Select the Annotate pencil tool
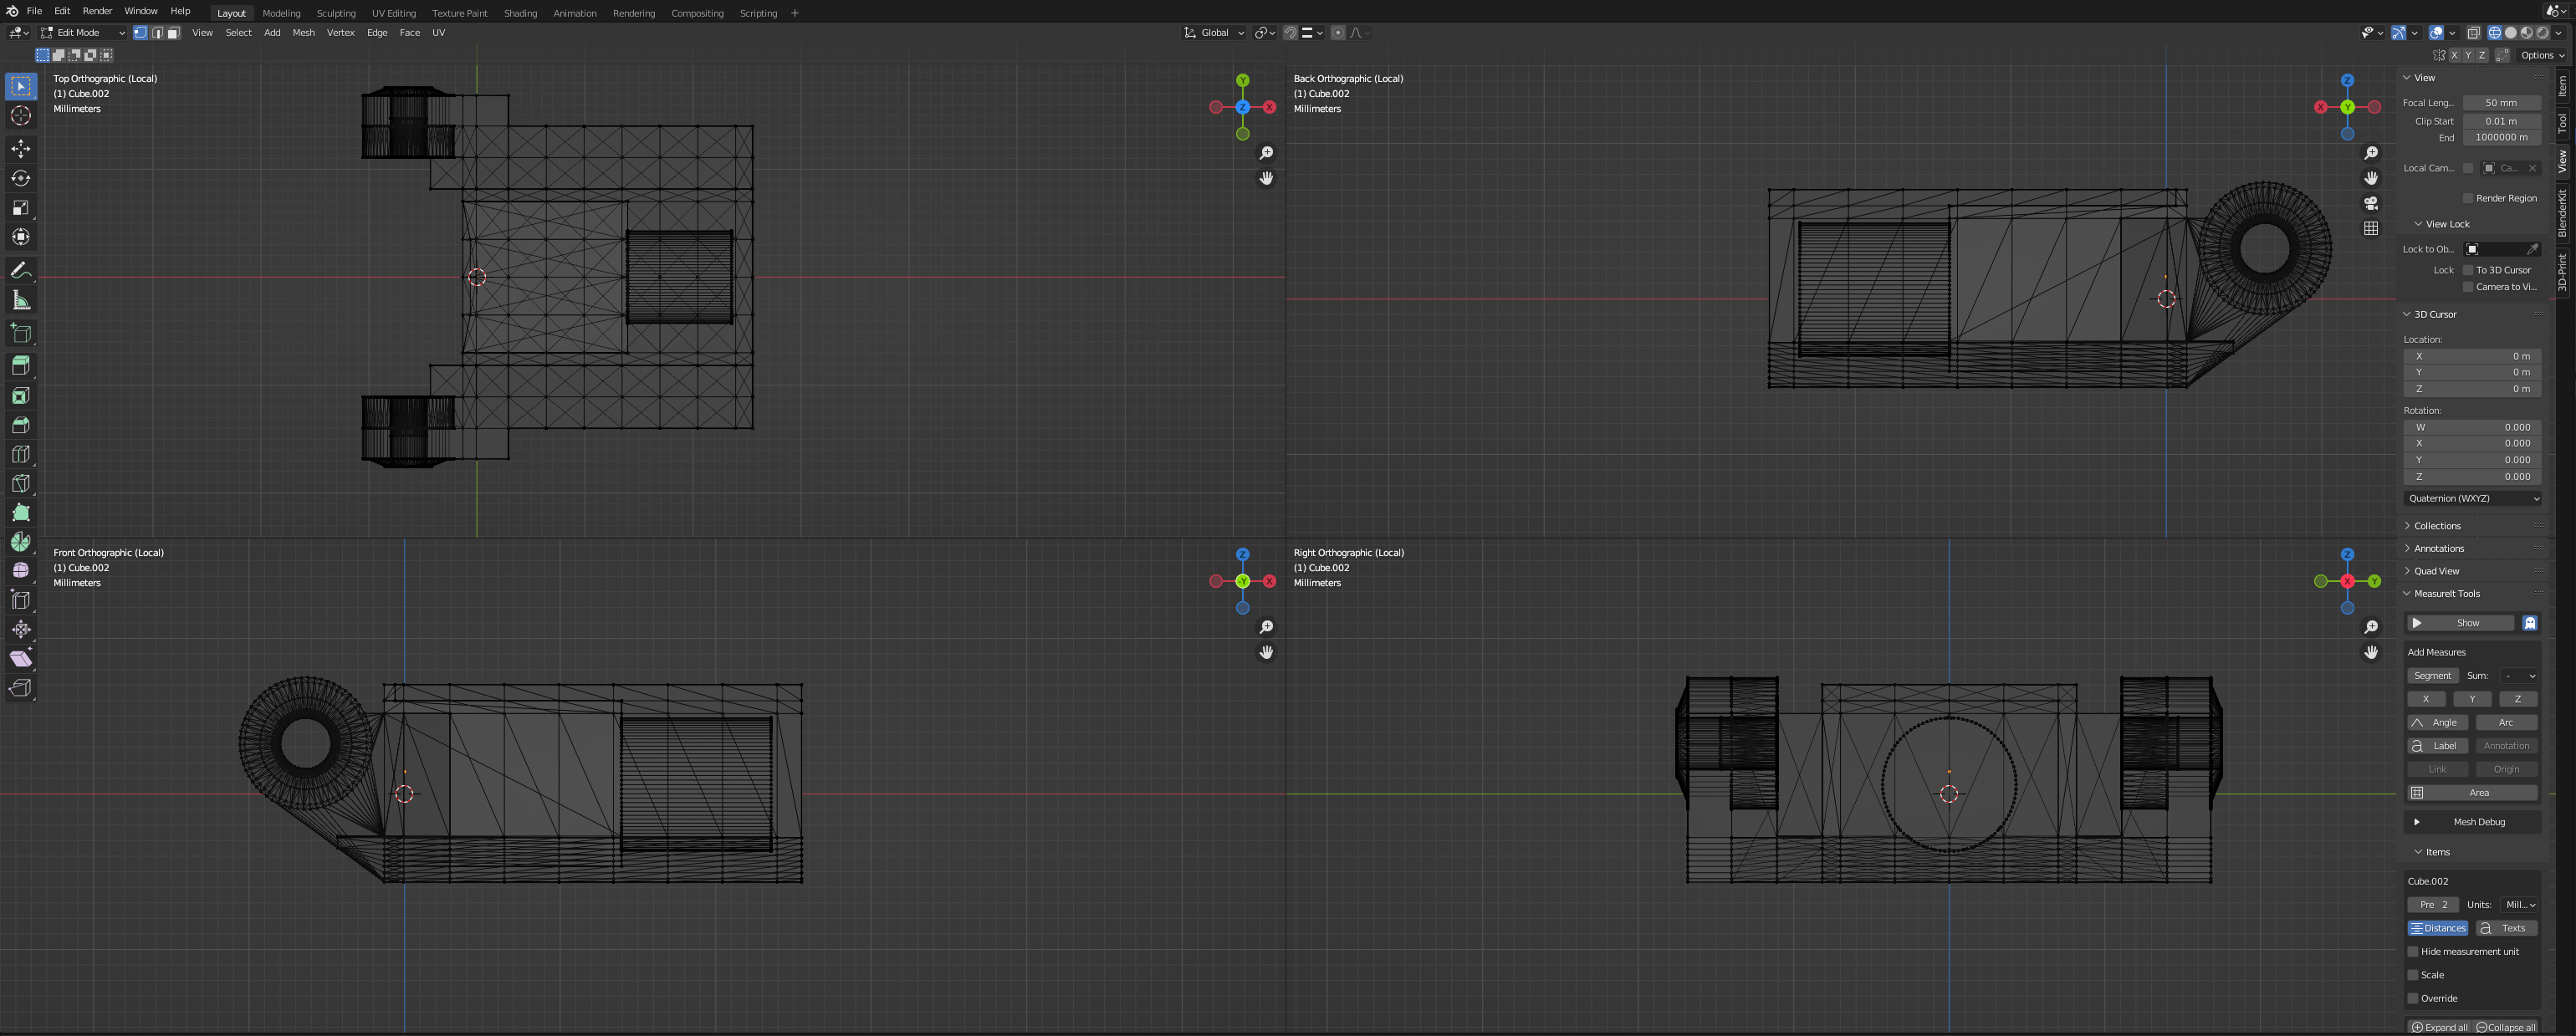The width and height of the screenshot is (2576, 1036). coord(21,271)
